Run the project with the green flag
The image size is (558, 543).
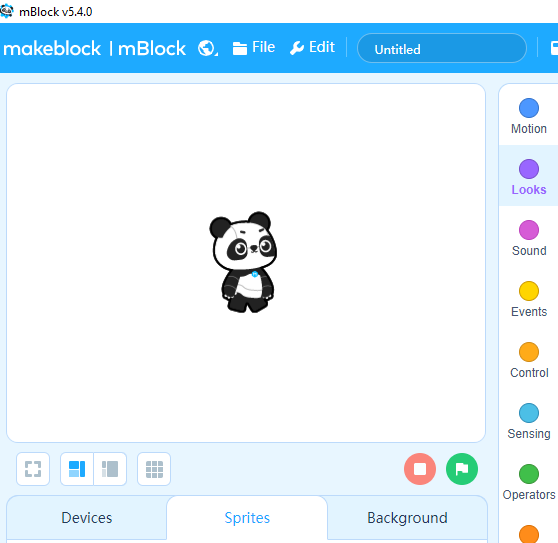[462, 469]
